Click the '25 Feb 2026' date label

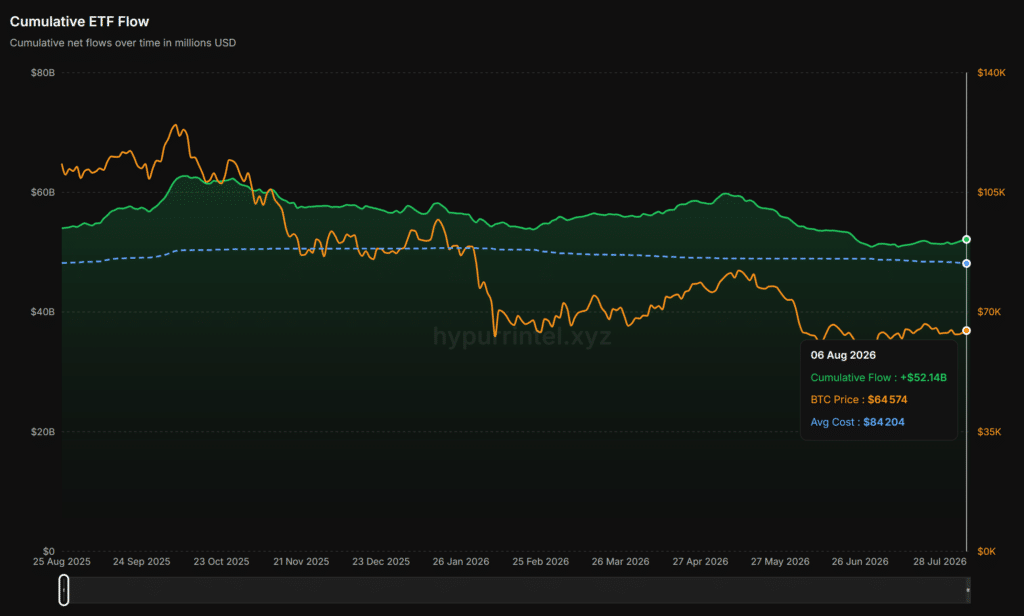pyautogui.click(x=541, y=562)
